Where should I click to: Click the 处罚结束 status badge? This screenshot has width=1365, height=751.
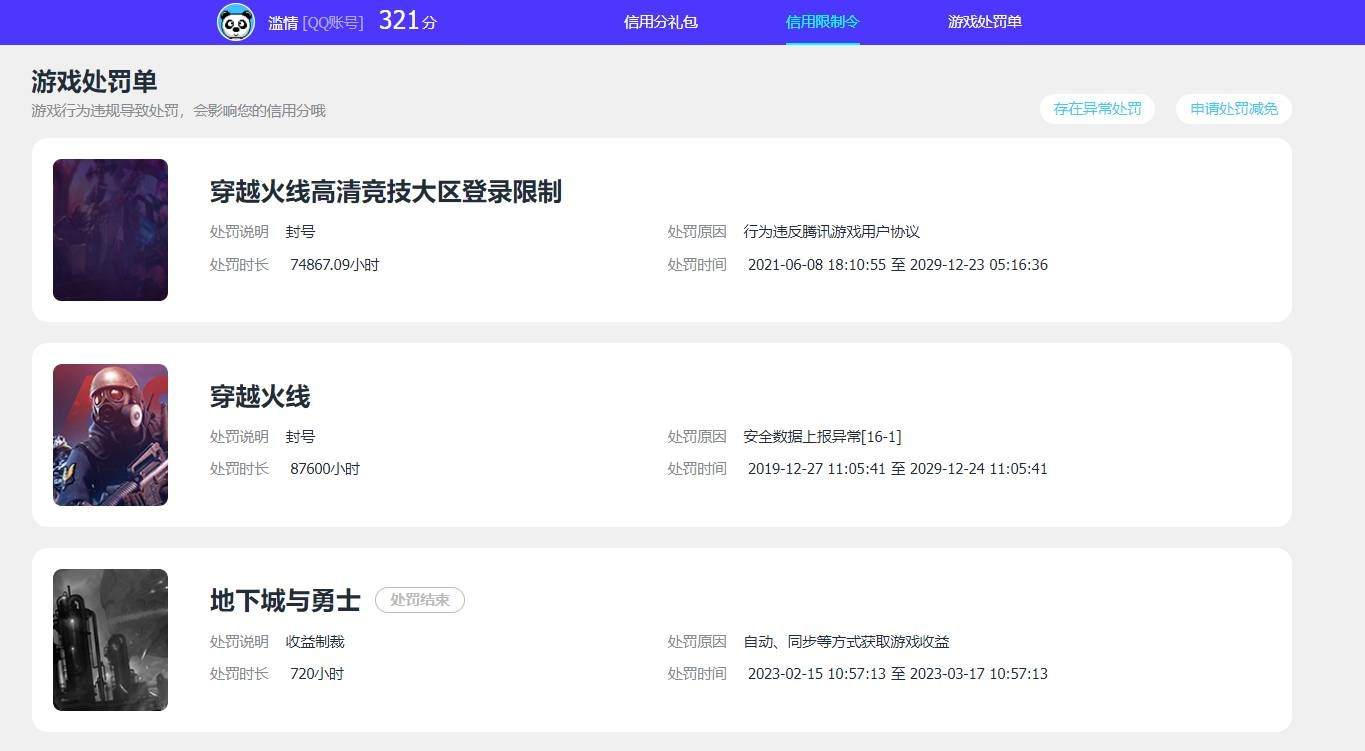tap(420, 600)
